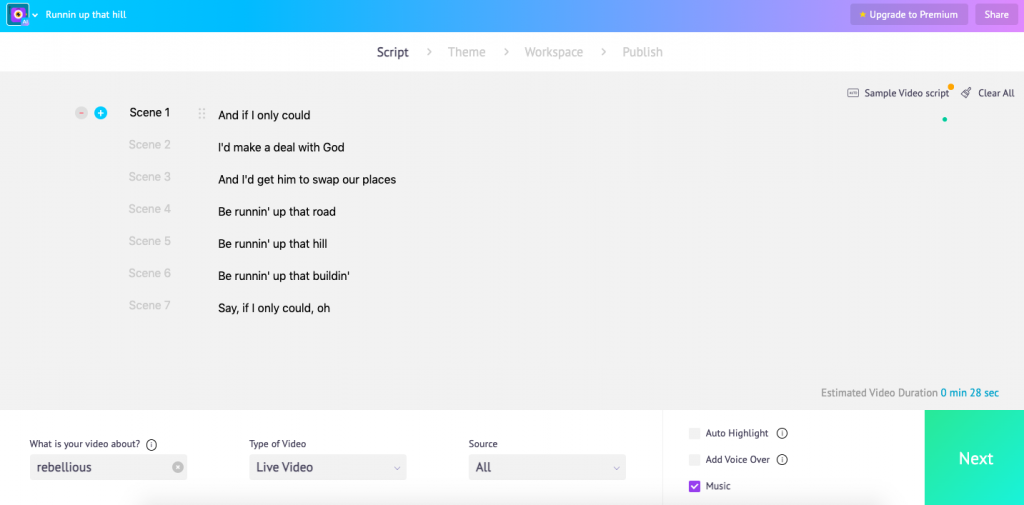Select the Scene 7 label
The image size is (1024, 505).
click(150, 305)
